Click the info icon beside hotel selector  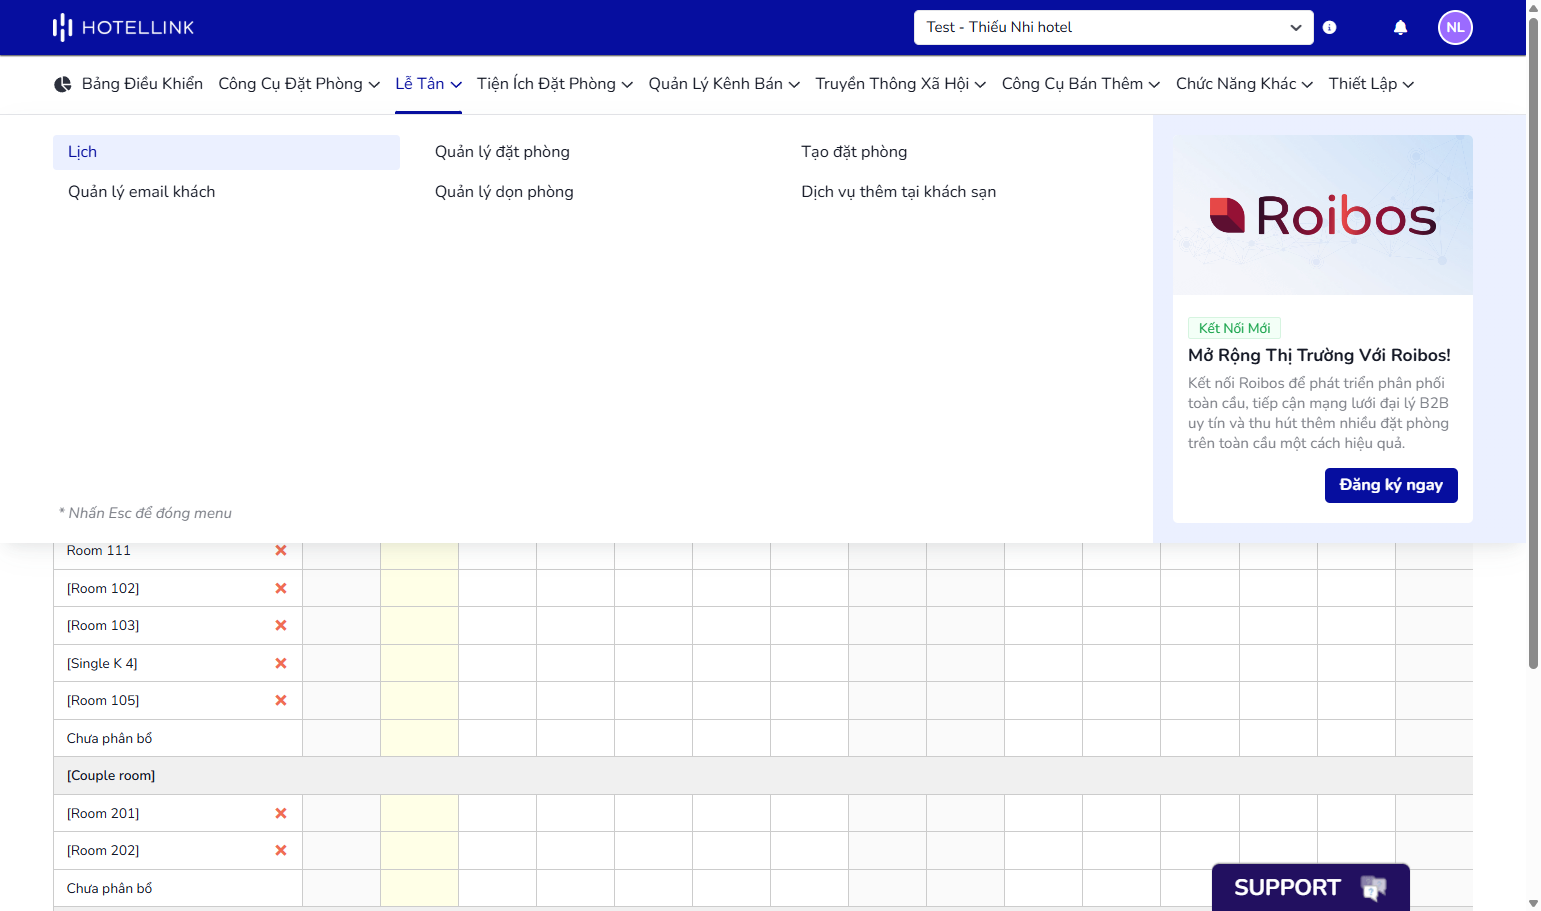pos(1329,28)
